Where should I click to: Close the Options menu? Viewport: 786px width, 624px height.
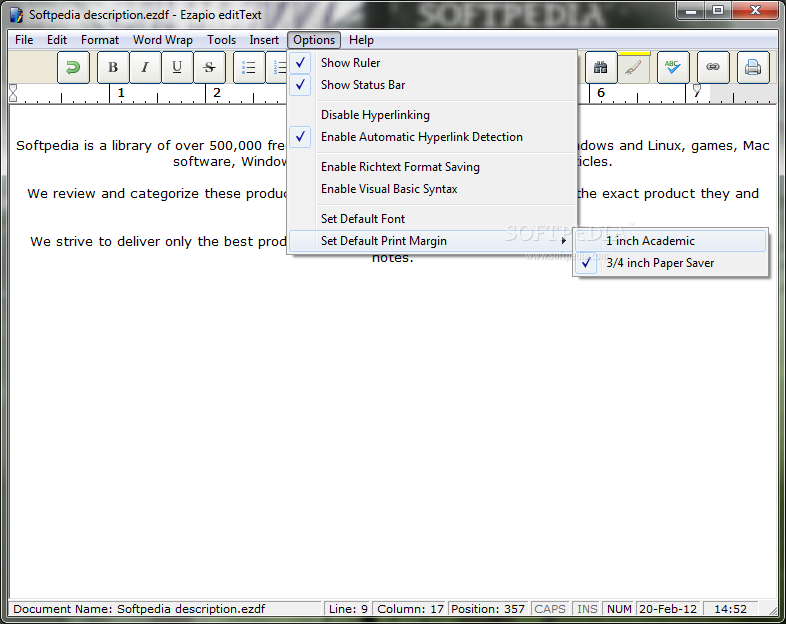click(314, 40)
